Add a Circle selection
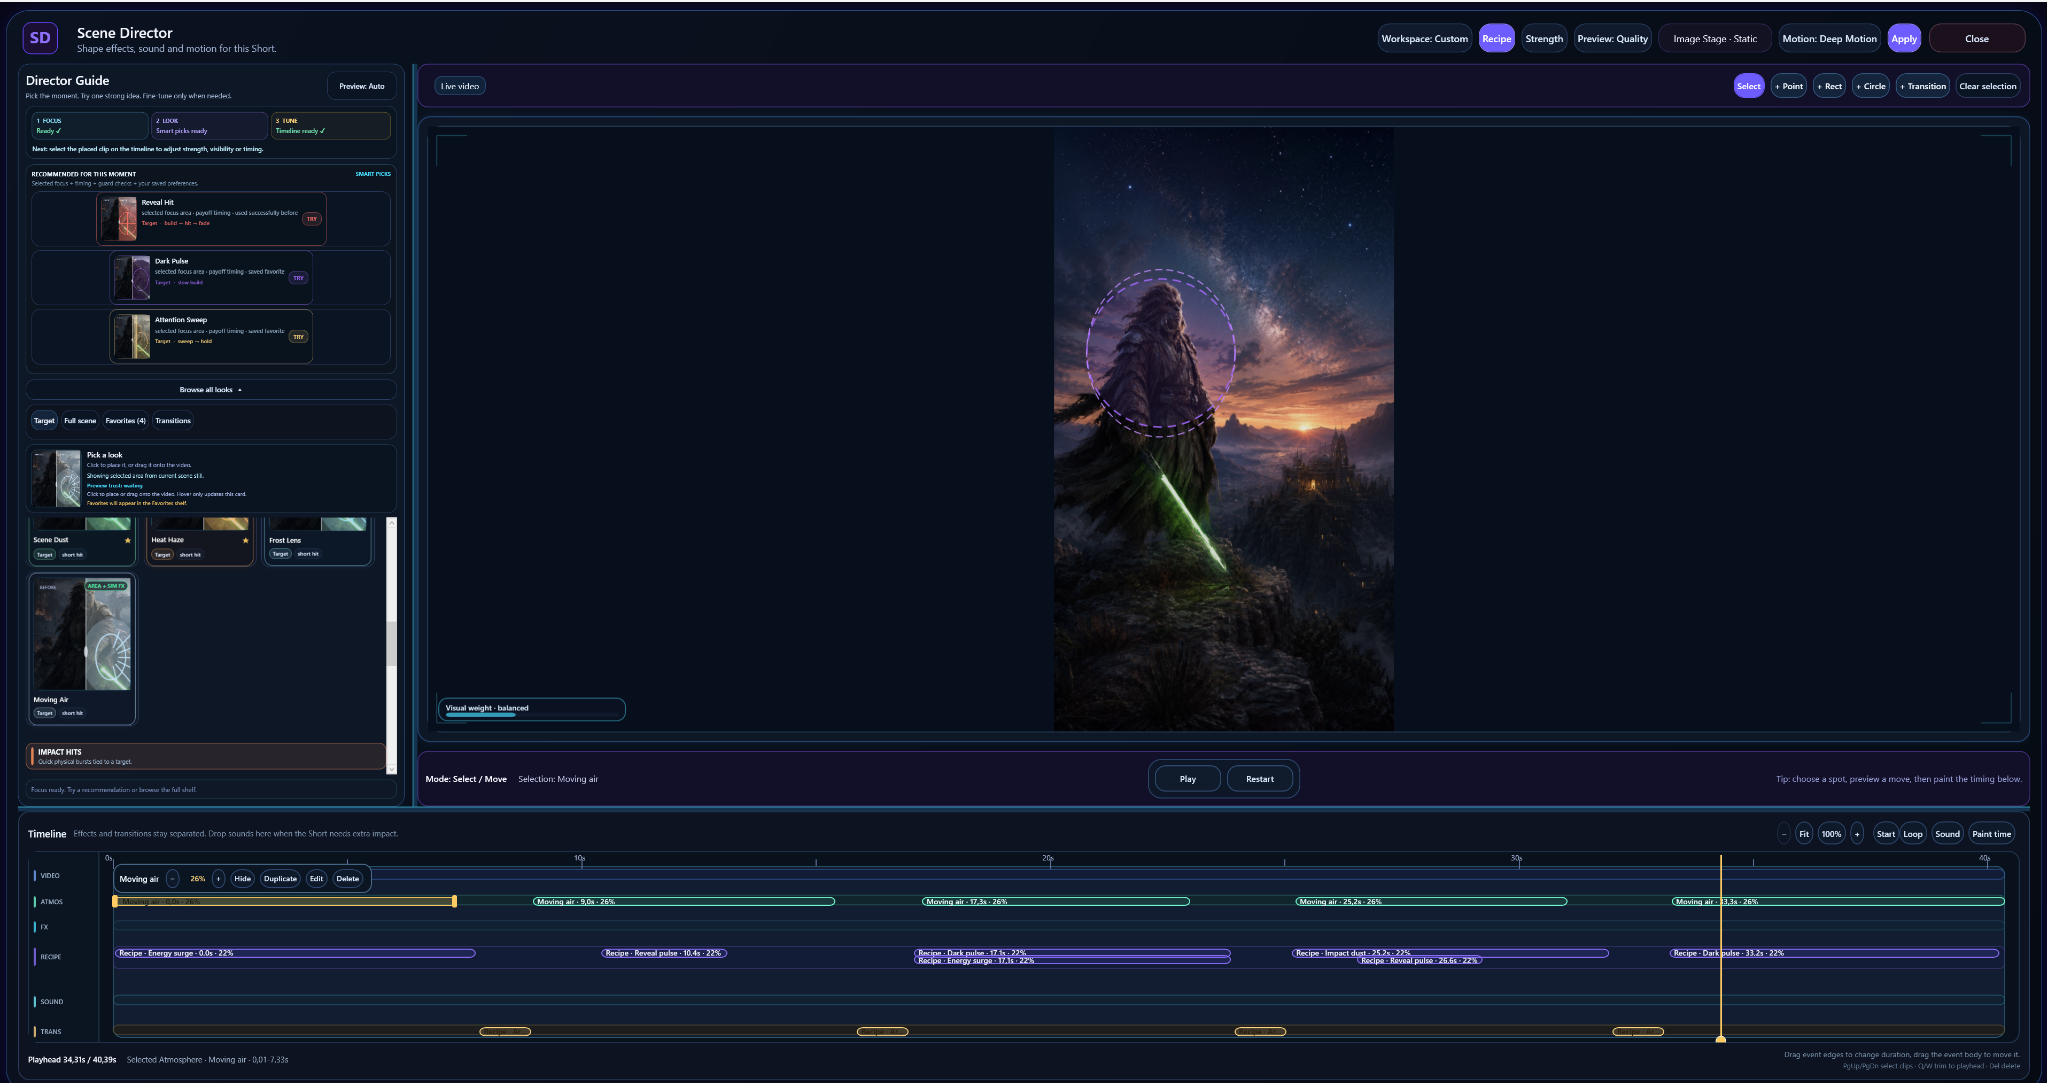Image resolution: width=2047 pixels, height=1083 pixels. pyautogui.click(x=1871, y=86)
